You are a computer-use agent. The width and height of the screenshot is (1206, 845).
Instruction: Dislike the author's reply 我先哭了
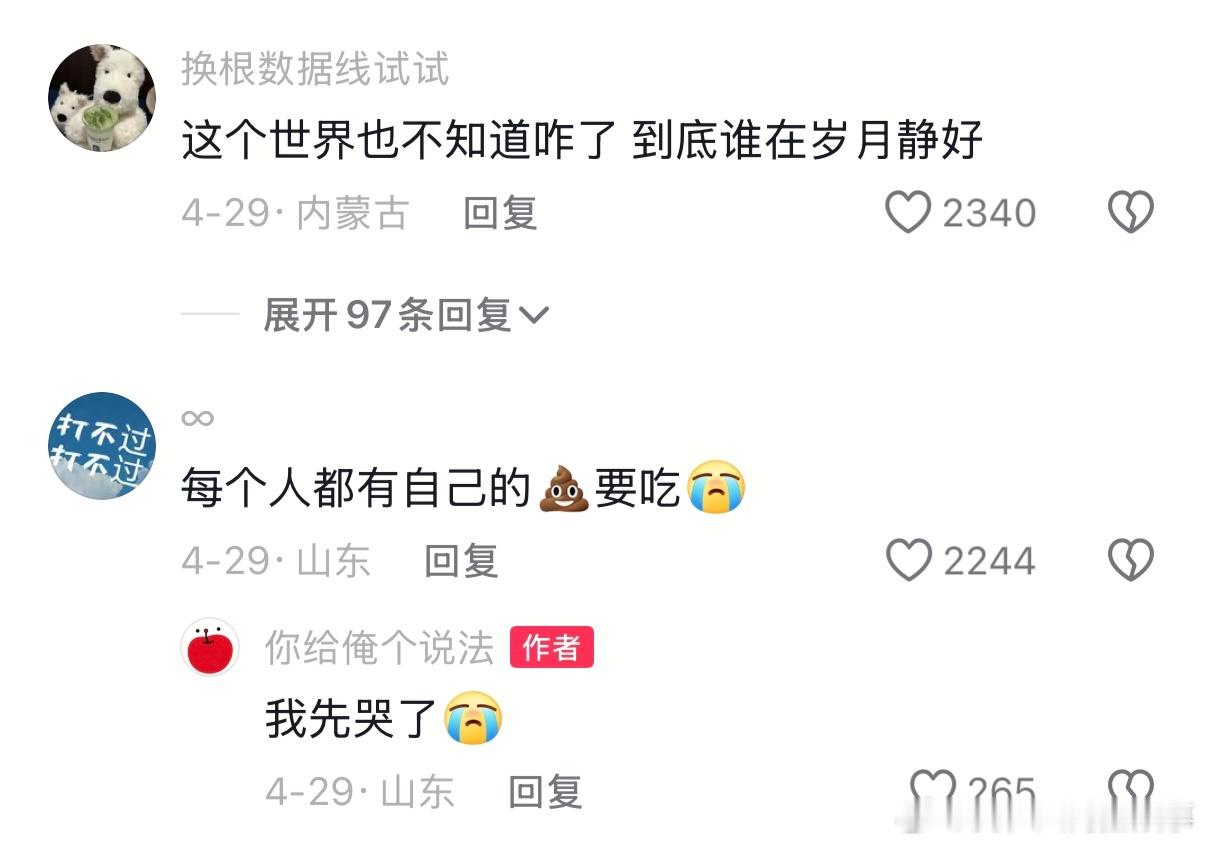(x=1131, y=792)
